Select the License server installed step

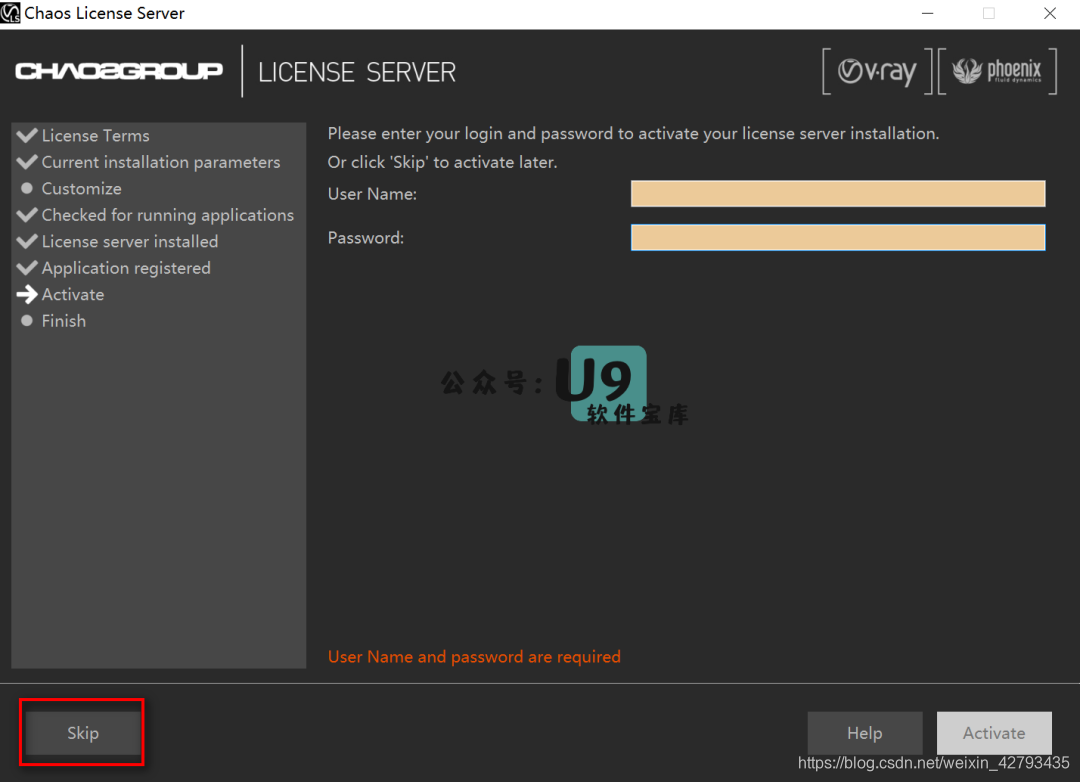point(129,241)
